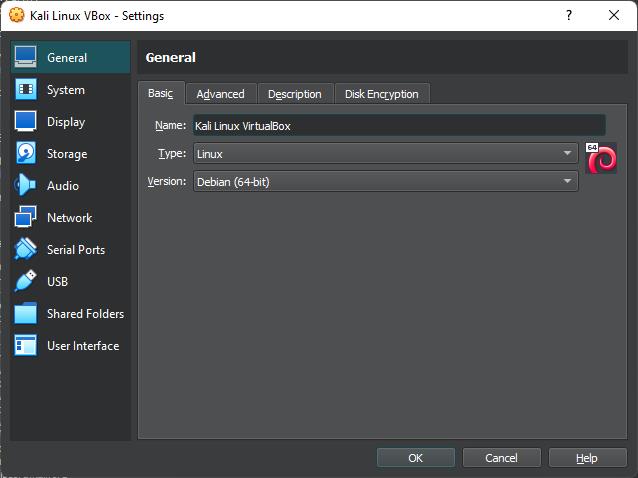Screen dimensions: 638x478
Task: Click the question mark help button
Action: [569, 15]
